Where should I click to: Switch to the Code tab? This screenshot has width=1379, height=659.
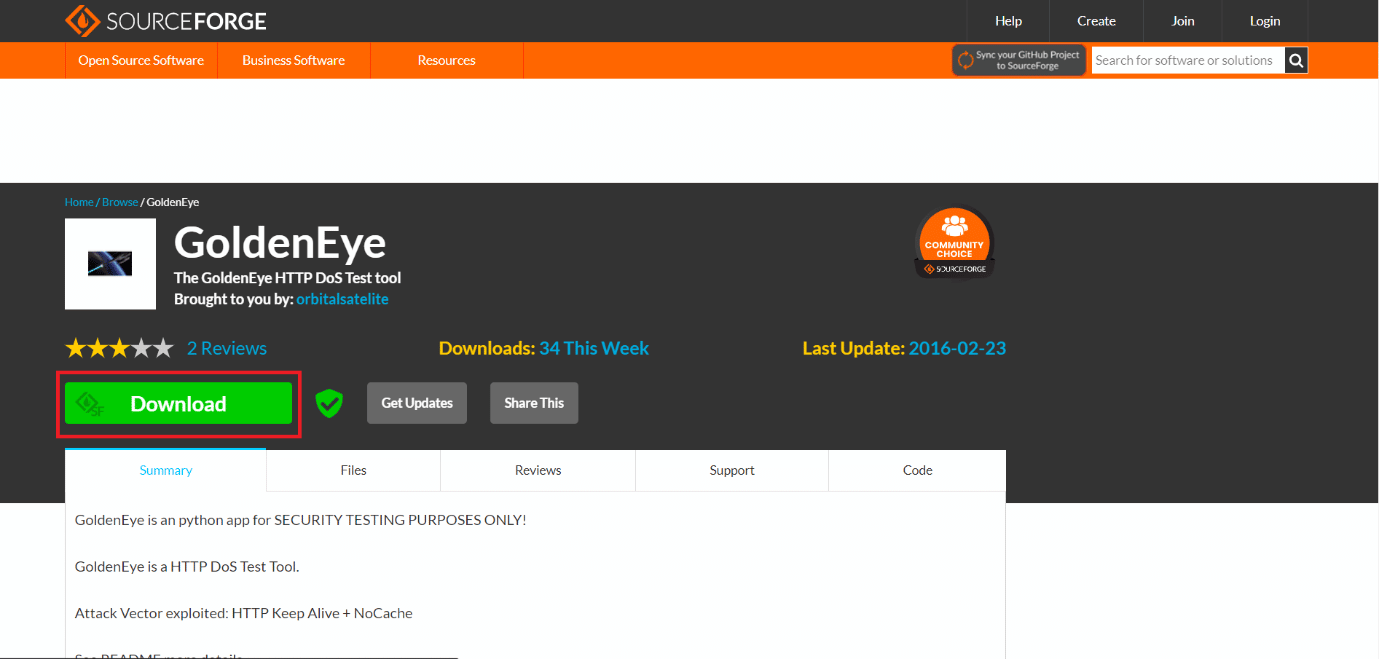click(917, 470)
